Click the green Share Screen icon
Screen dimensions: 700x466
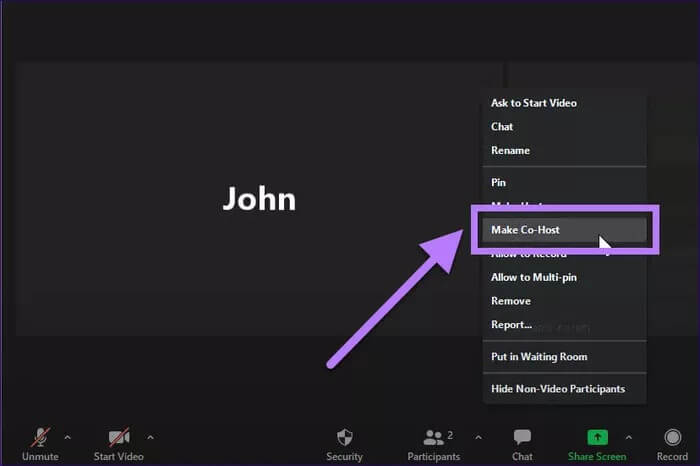pyautogui.click(x=597, y=437)
